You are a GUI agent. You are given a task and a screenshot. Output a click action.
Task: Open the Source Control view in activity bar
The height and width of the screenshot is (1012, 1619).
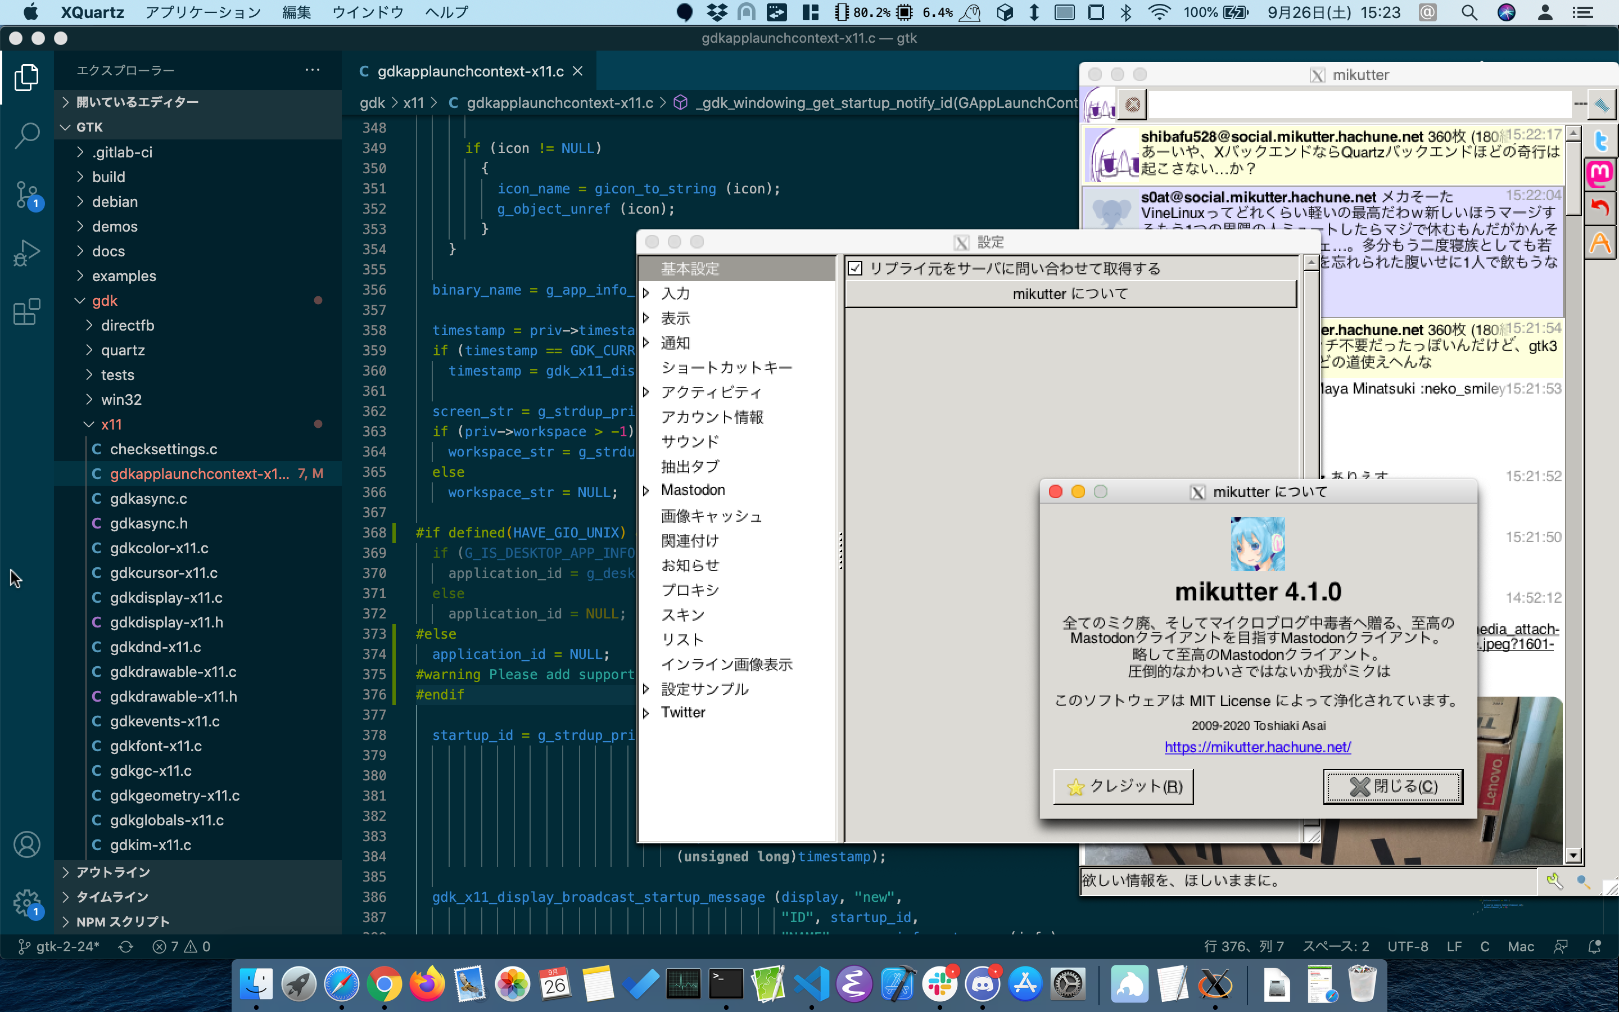point(27,194)
